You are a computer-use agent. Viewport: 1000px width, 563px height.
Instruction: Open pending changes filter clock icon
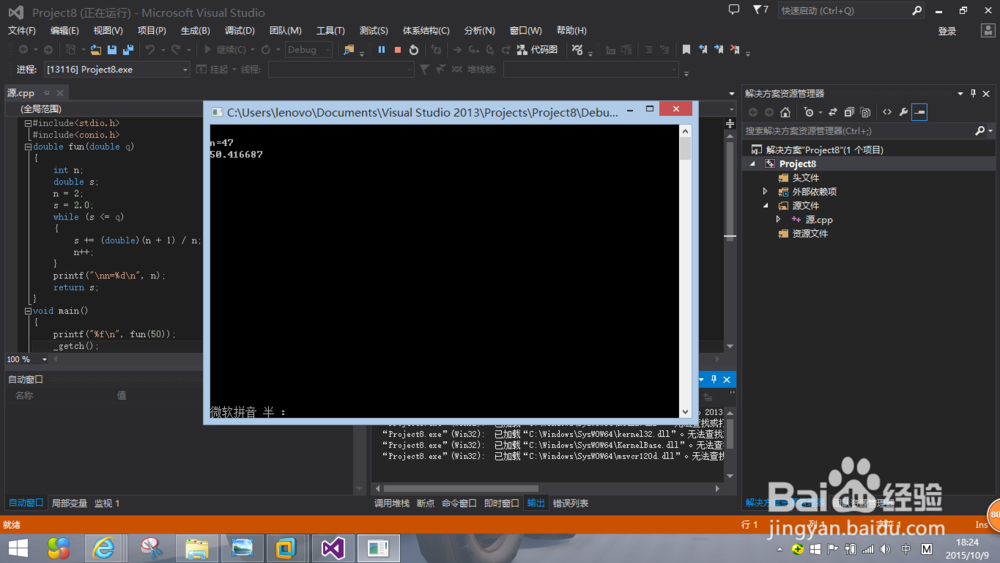point(809,112)
